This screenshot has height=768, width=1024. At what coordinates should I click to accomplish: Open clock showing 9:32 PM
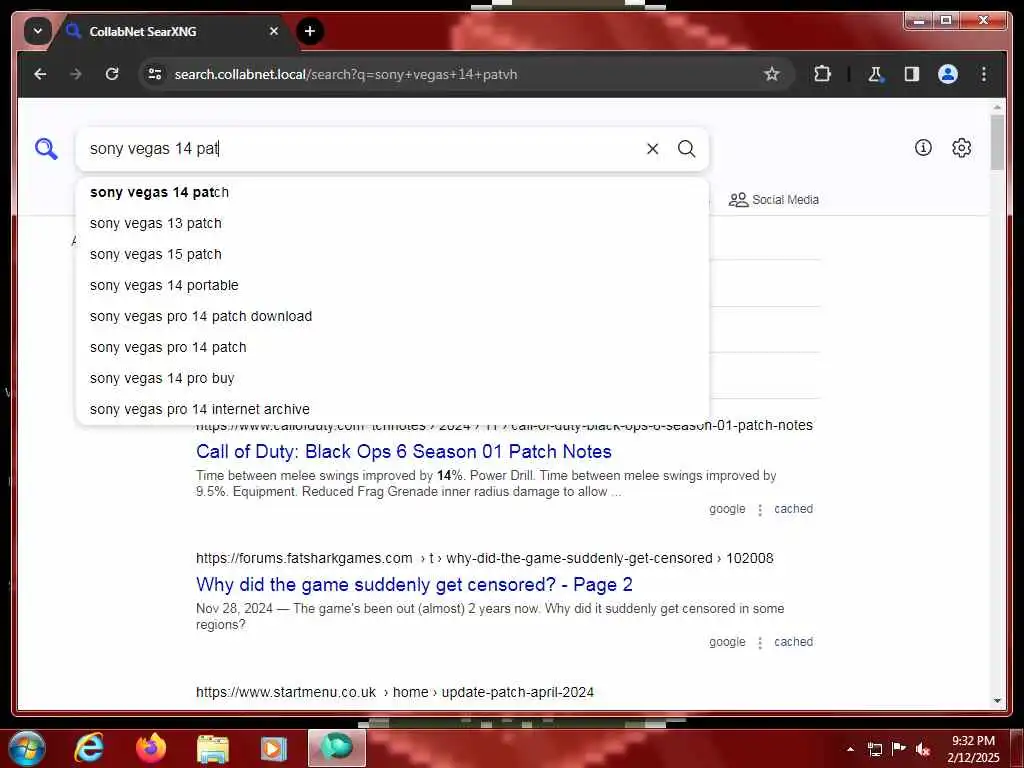(x=973, y=749)
